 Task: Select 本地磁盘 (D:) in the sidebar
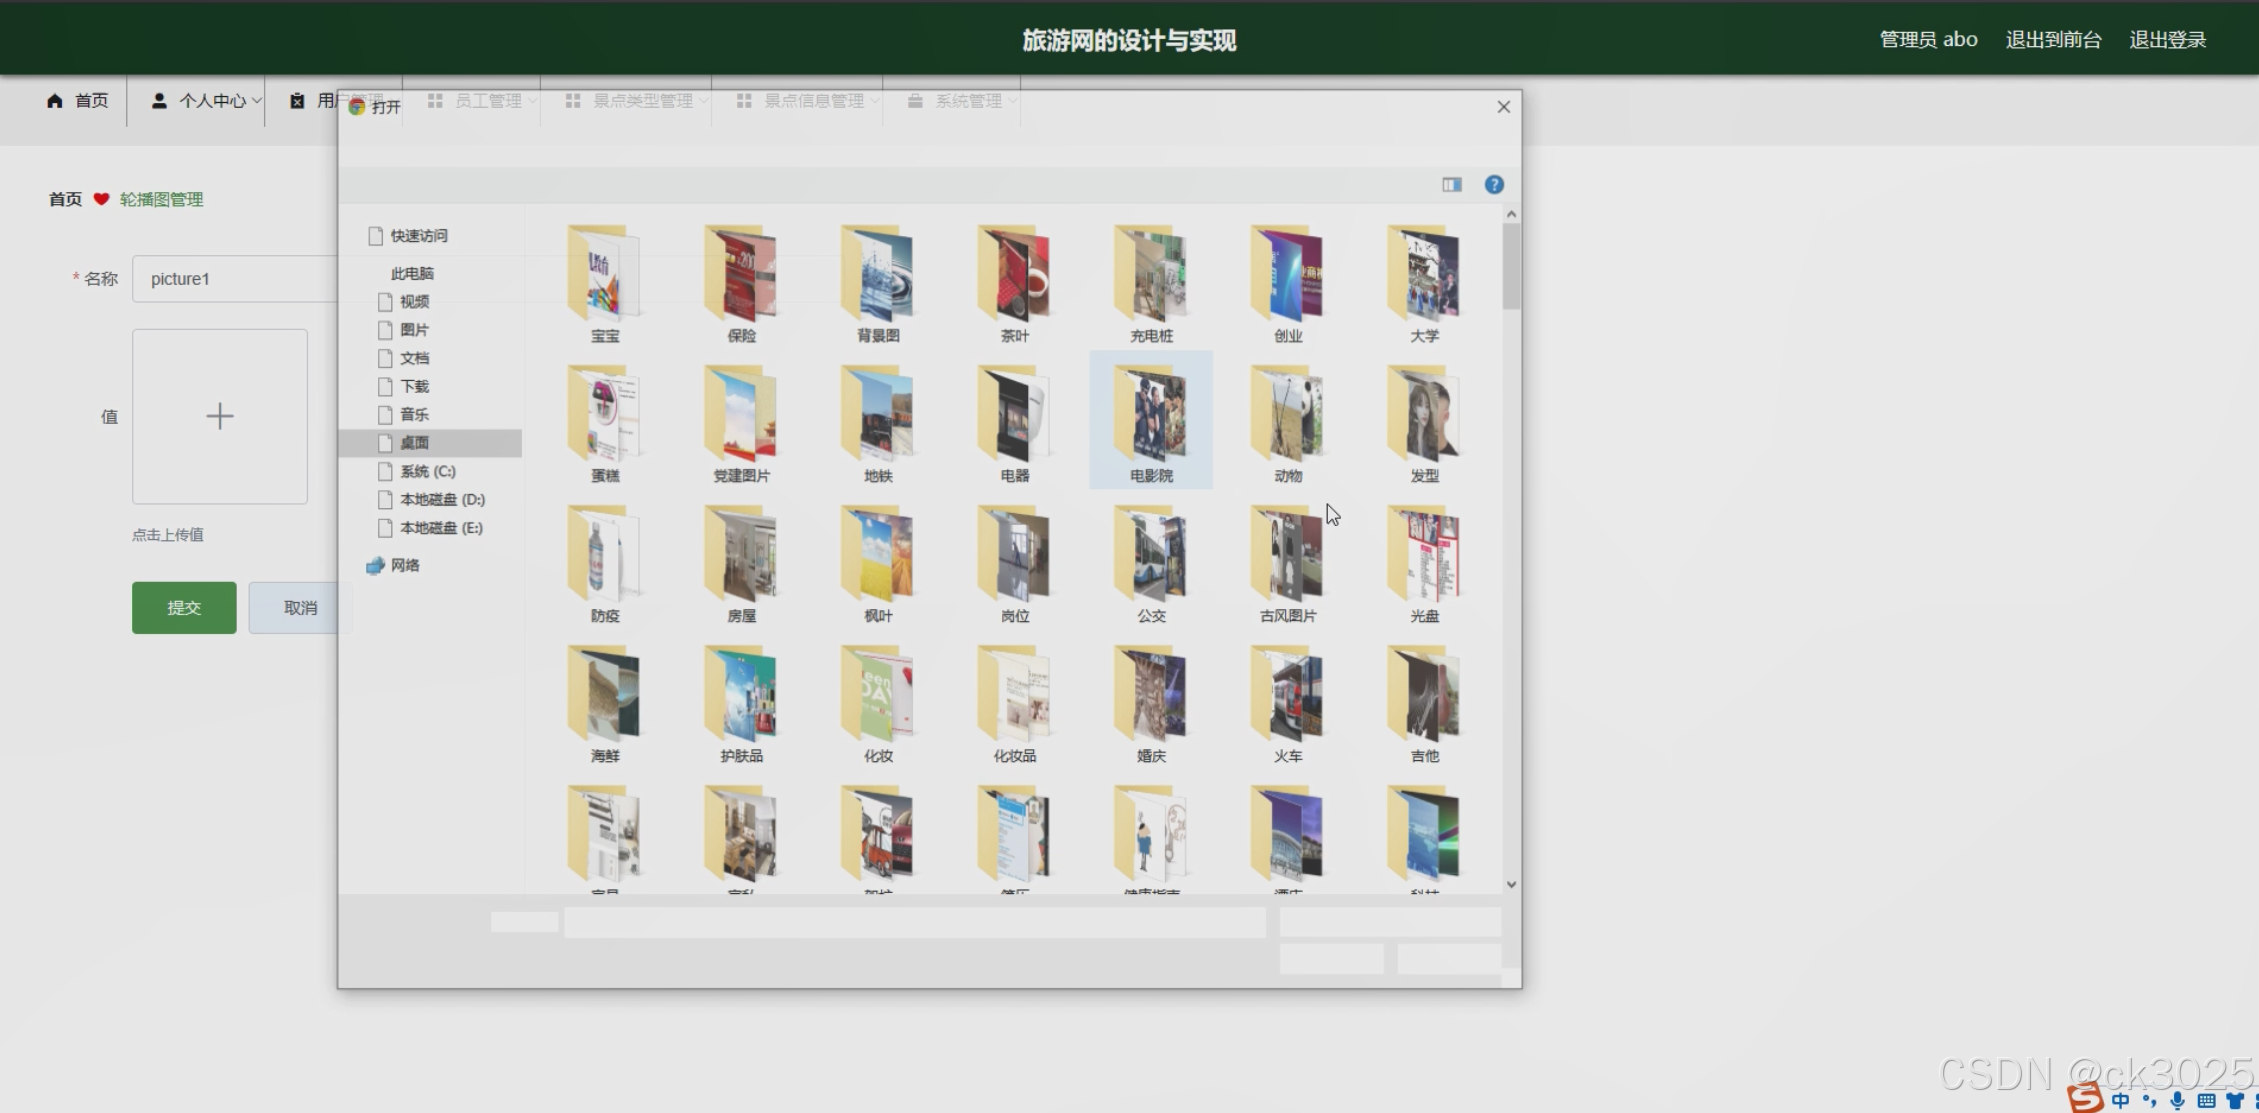click(442, 500)
